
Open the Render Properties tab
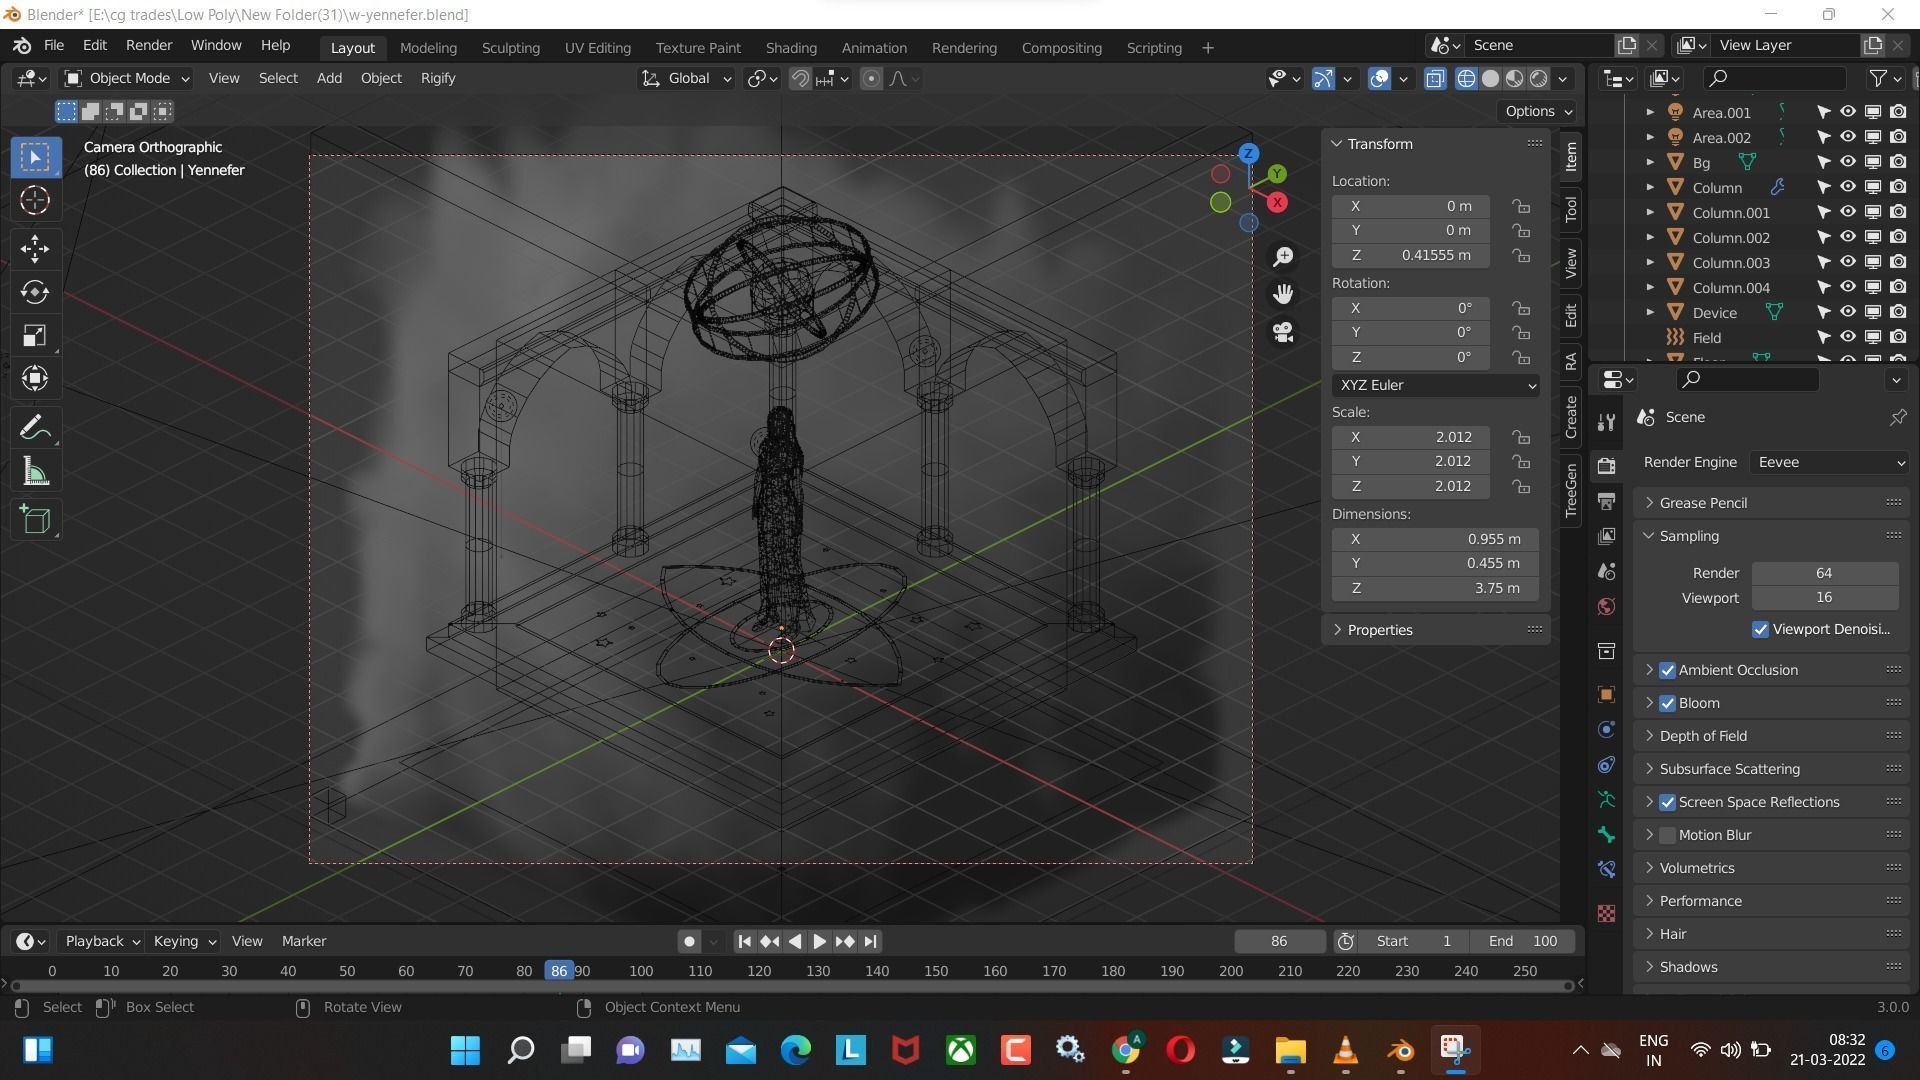(x=1605, y=465)
